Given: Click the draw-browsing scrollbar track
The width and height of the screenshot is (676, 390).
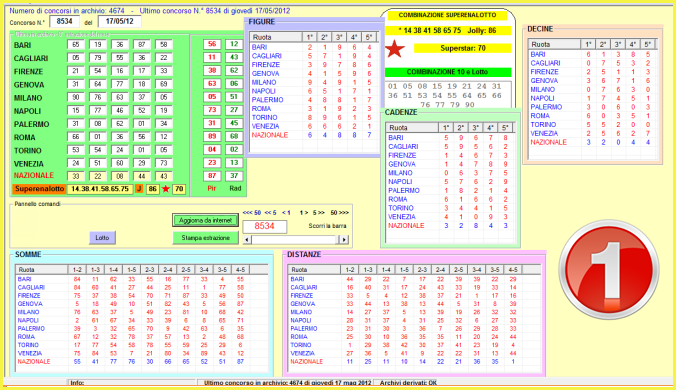Looking at the screenshot, I should [x=295, y=240].
